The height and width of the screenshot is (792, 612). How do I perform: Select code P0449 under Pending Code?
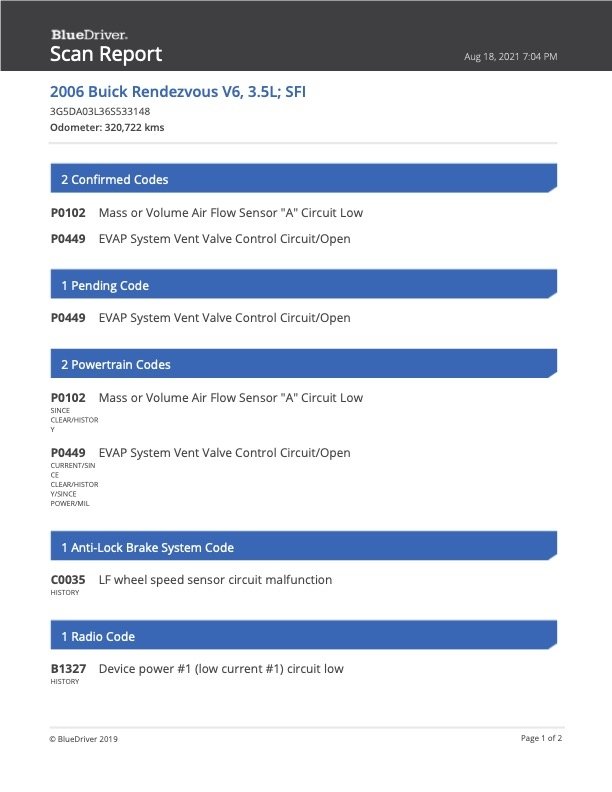coord(68,318)
